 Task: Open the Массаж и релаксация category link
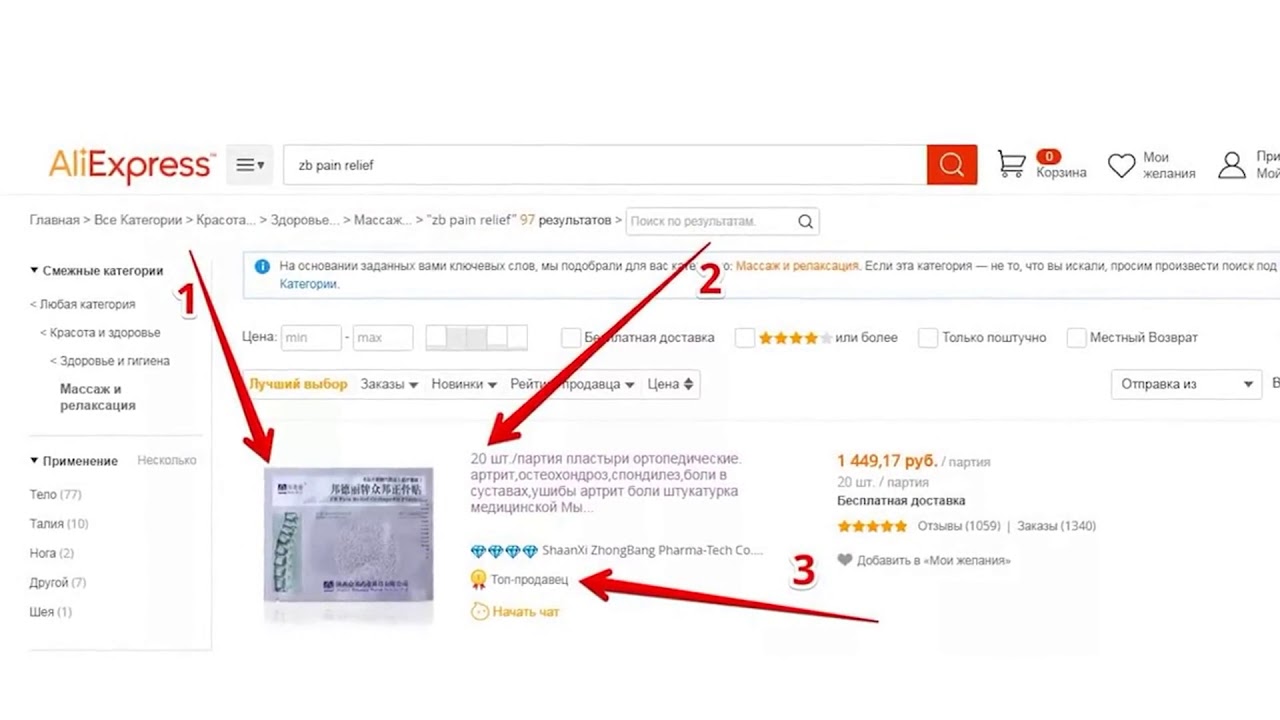797,266
